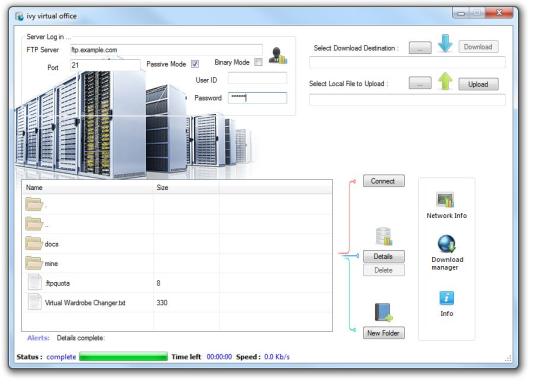
Task: Click the Password input field
Action: [257, 98]
